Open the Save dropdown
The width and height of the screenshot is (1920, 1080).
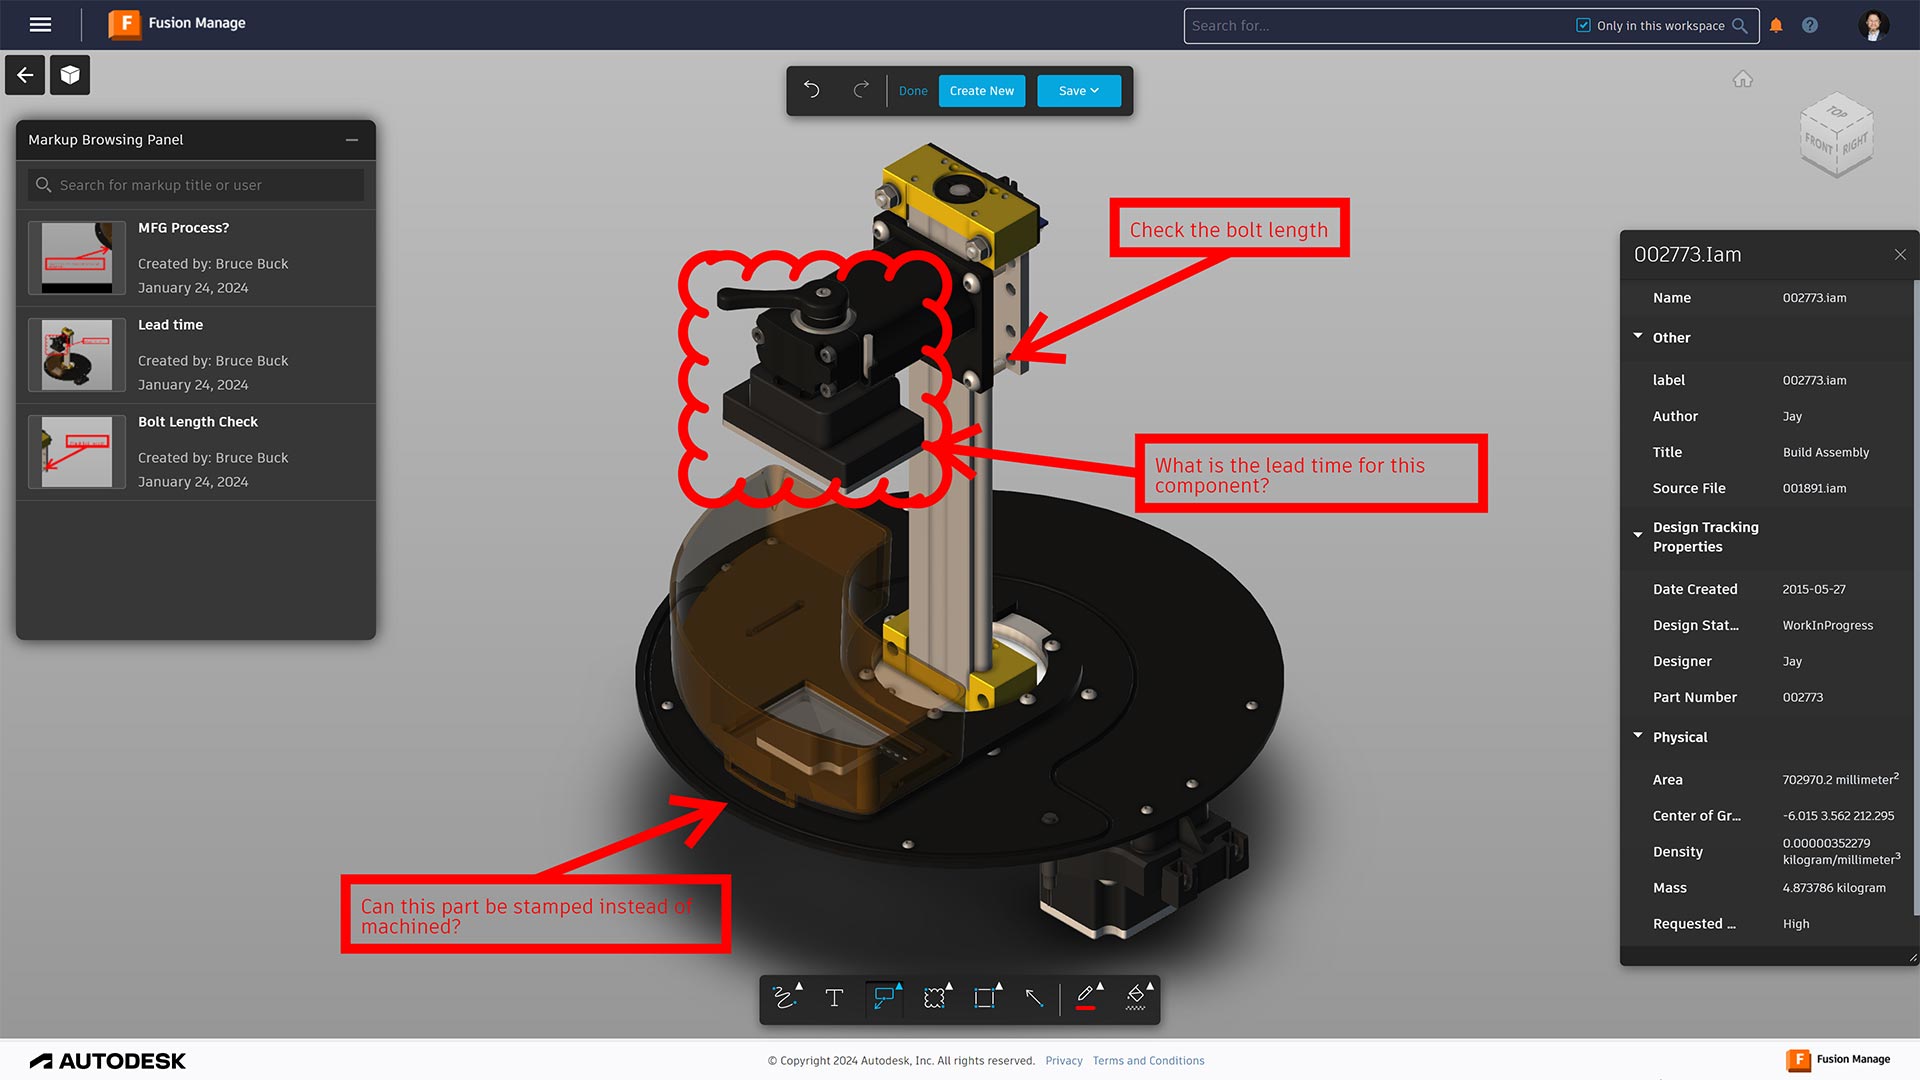pos(1078,91)
